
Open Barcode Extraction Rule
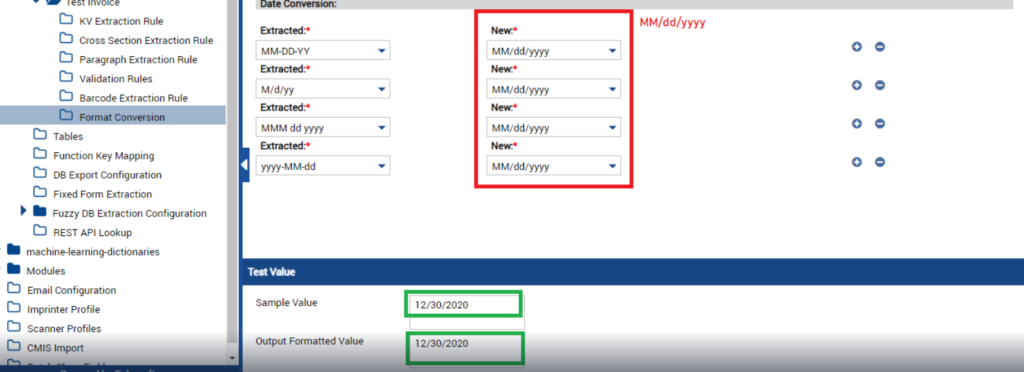[133, 98]
